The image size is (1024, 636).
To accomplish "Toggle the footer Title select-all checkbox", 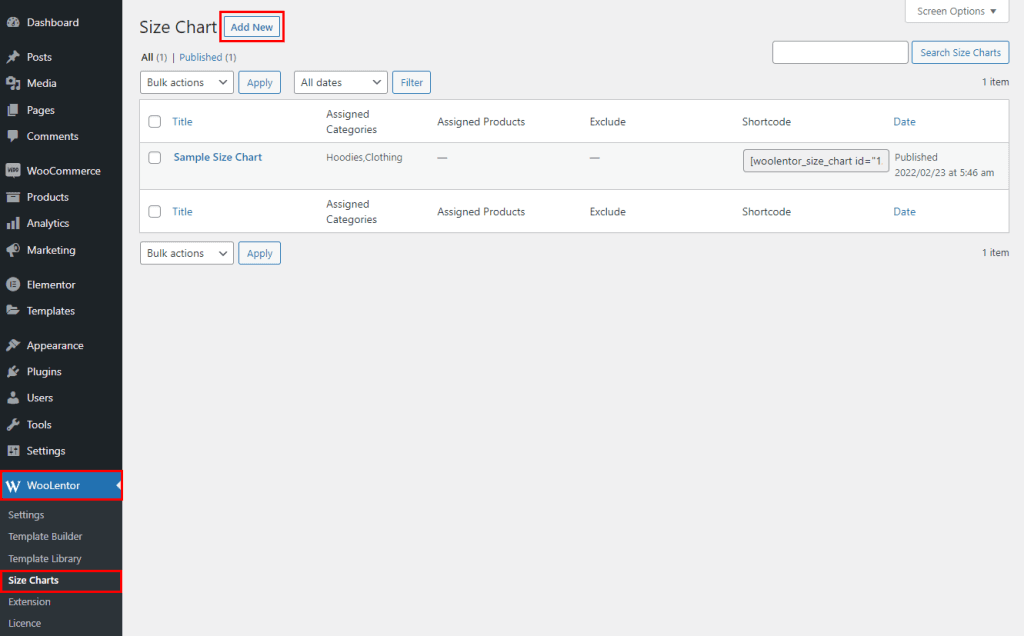I will tap(155, 212).
